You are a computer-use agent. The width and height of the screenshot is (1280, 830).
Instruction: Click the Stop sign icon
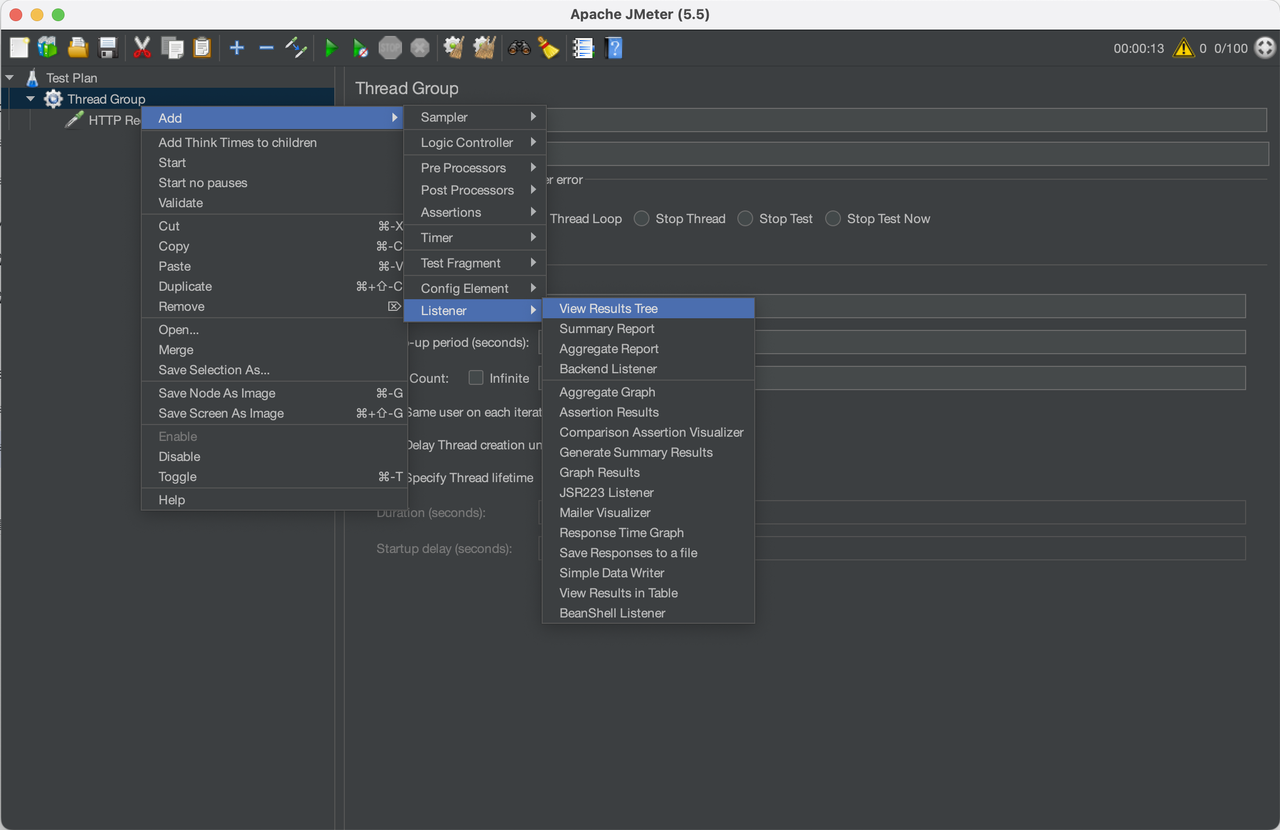(x=390, y=47)
